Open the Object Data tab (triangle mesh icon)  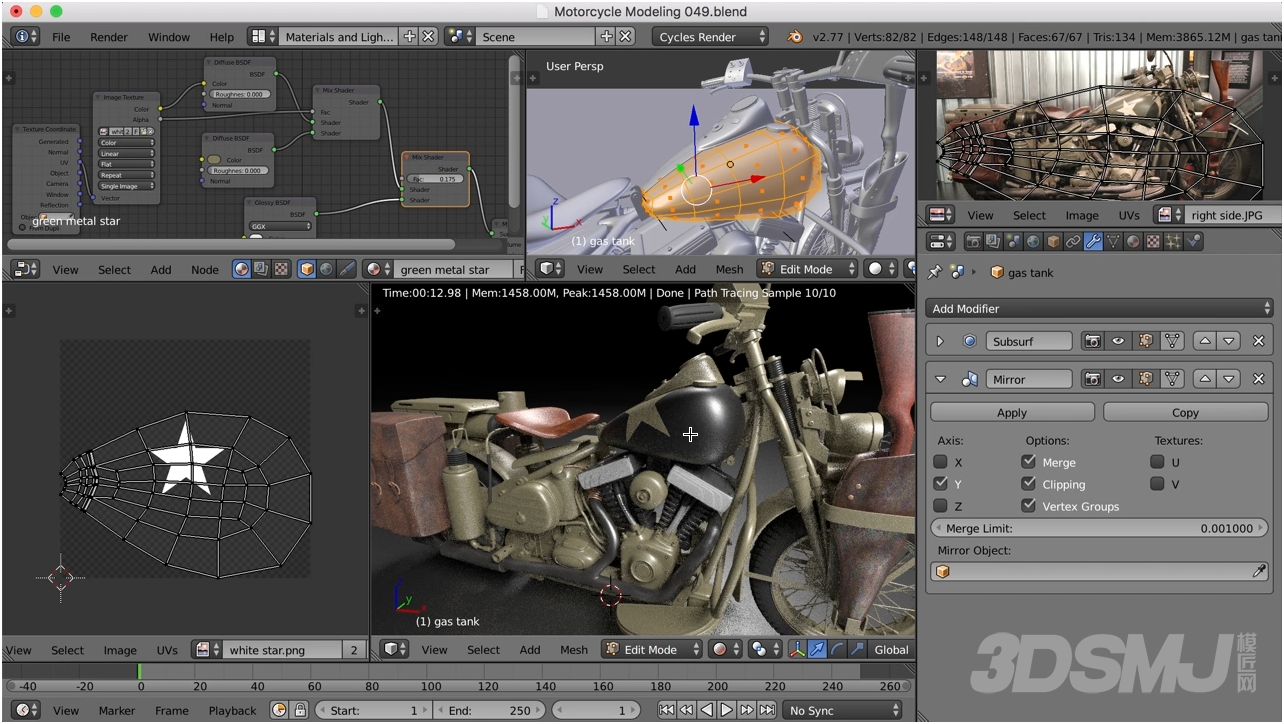1113,241
